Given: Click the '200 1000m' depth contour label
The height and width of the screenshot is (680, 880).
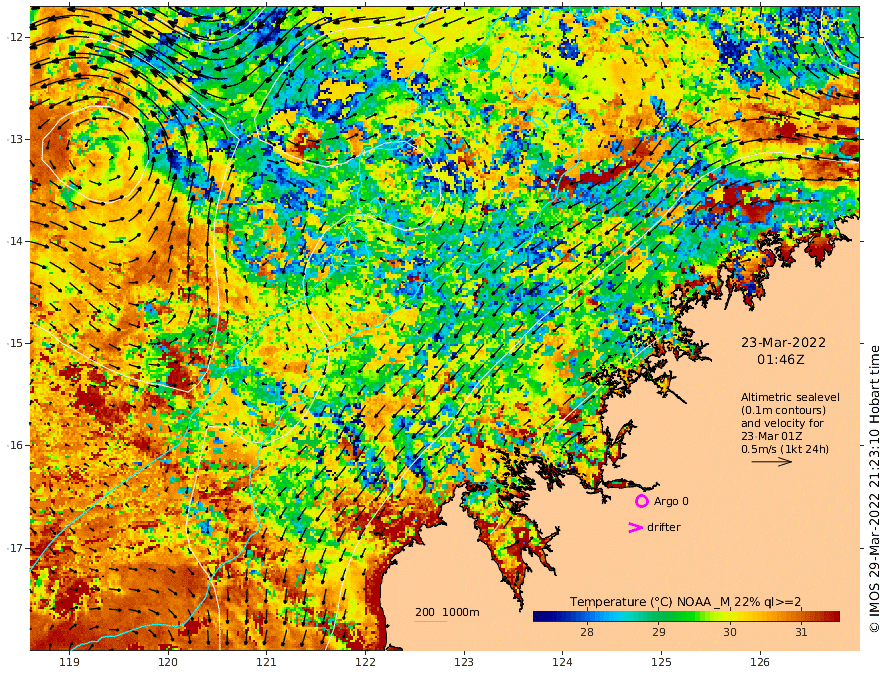Looking at the screenshot, I should point(447,612).
